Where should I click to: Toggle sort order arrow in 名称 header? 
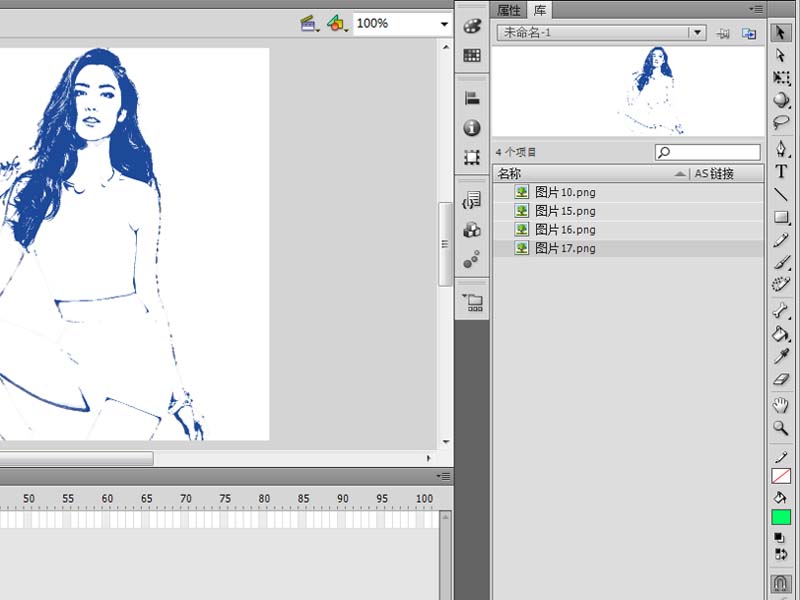point(679,174)
